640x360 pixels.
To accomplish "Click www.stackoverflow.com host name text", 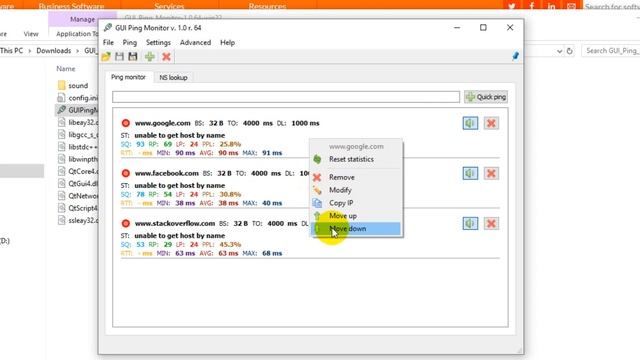I will (175, 223).
